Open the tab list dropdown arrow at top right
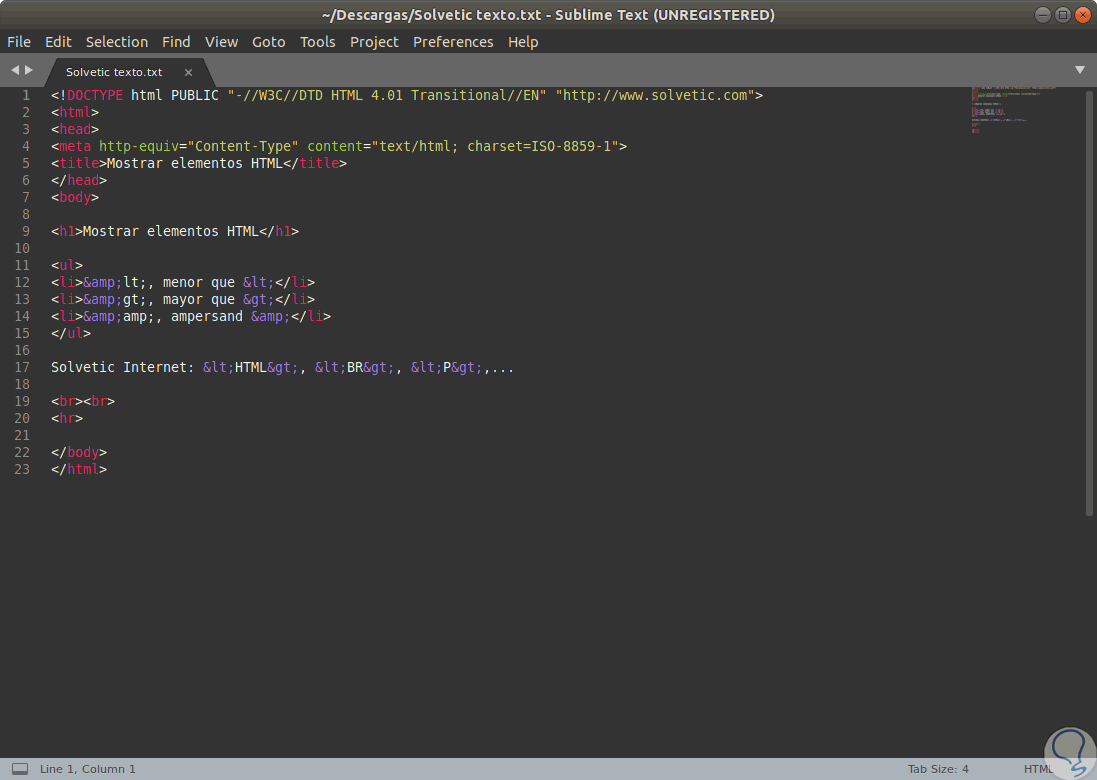The image size is (1097, 780). coord(1080,71)
